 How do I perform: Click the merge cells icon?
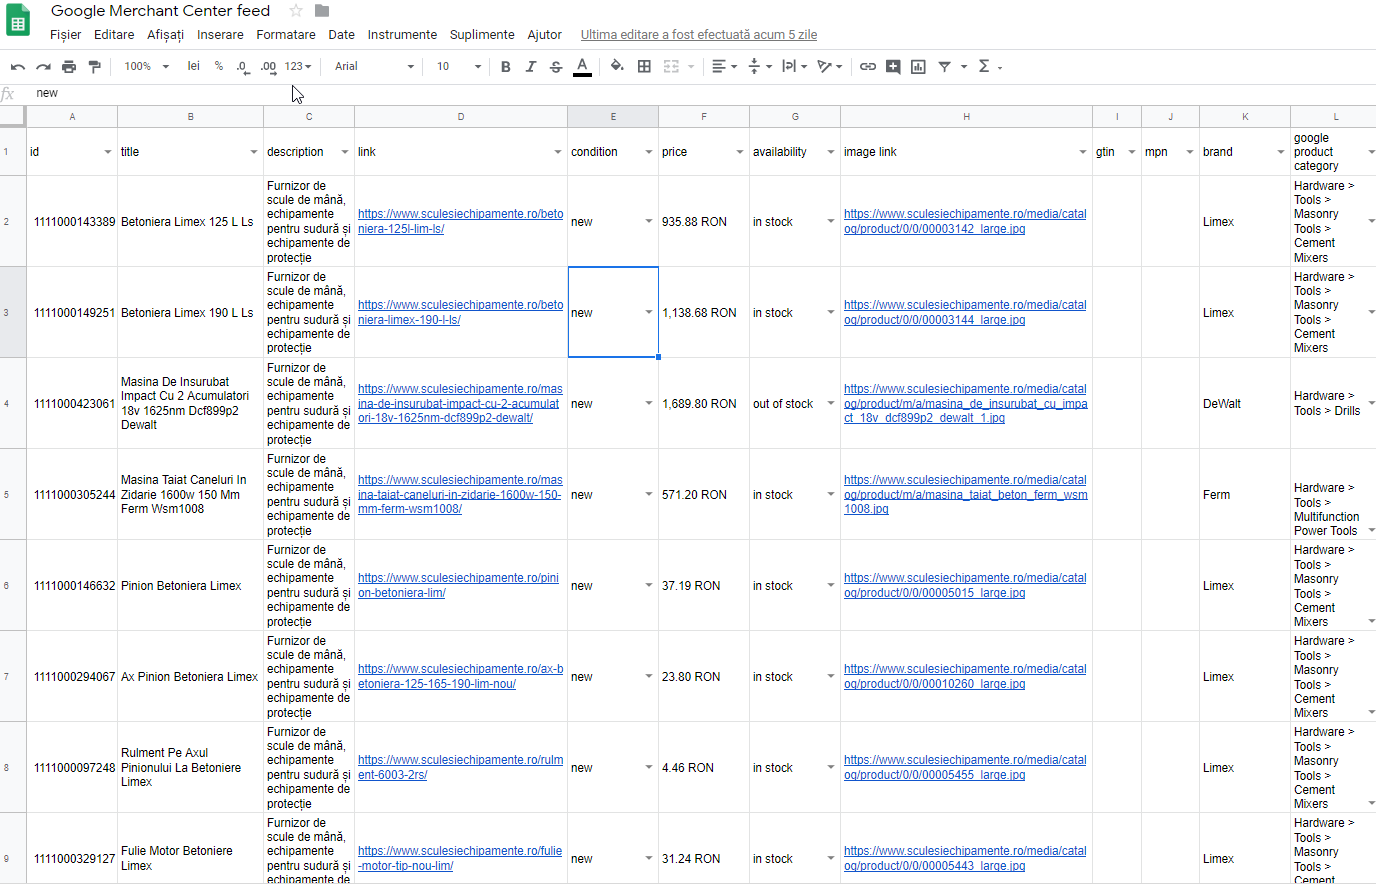671,67
